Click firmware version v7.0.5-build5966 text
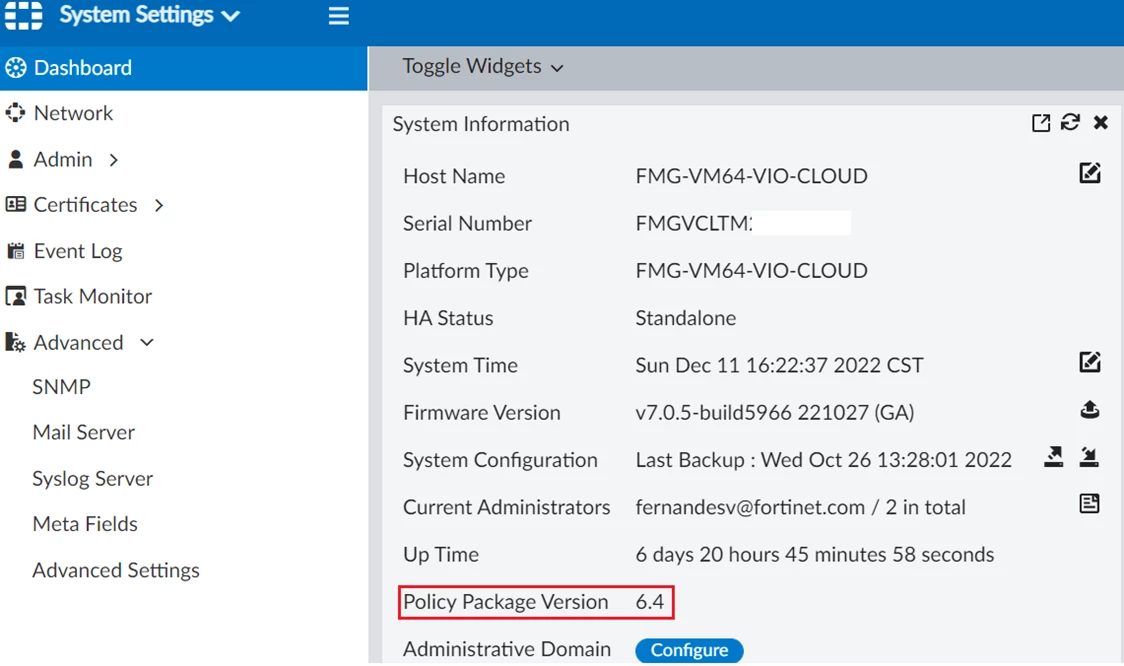Image resolution: width=1124 pixels, height=666 pixels. 774,413
